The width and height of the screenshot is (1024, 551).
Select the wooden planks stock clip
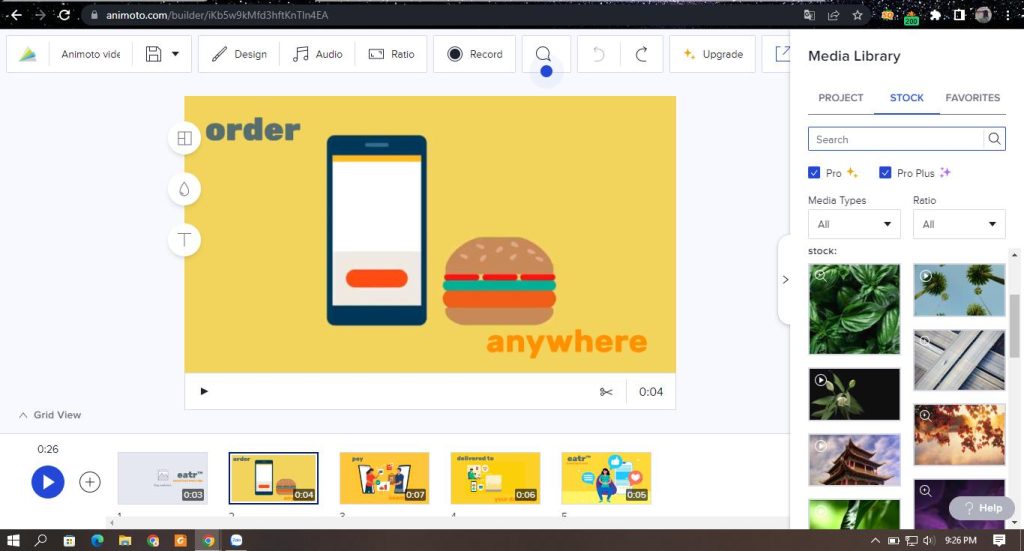coord(959,360)
